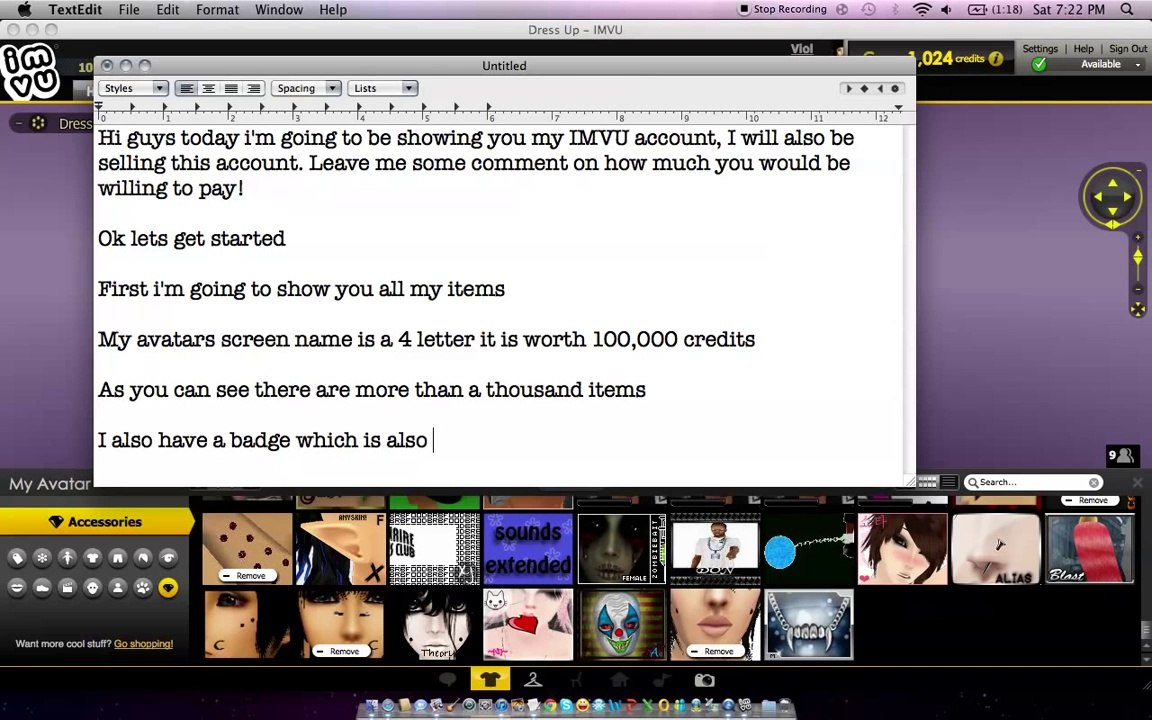Image resolution: width=1152 pixels, height=720 pixels.
Task: Select the vampire fangs necklace thumbnail
Action: [x=809, y=624]
